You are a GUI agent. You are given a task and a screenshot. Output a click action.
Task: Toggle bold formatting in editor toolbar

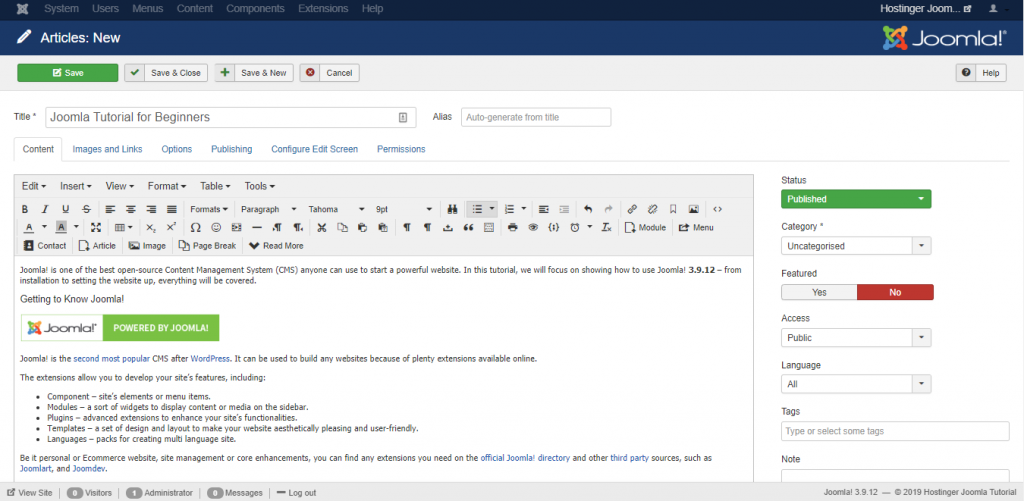(x=25, y=210)
